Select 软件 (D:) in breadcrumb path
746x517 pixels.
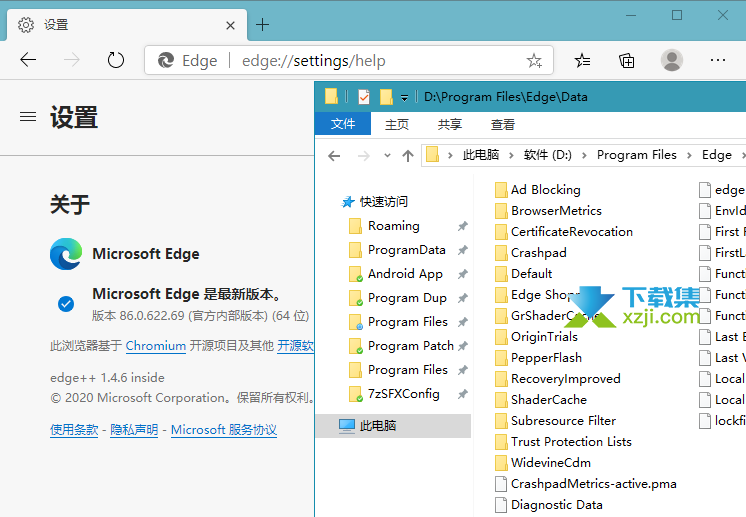click(x=548, y=155)
